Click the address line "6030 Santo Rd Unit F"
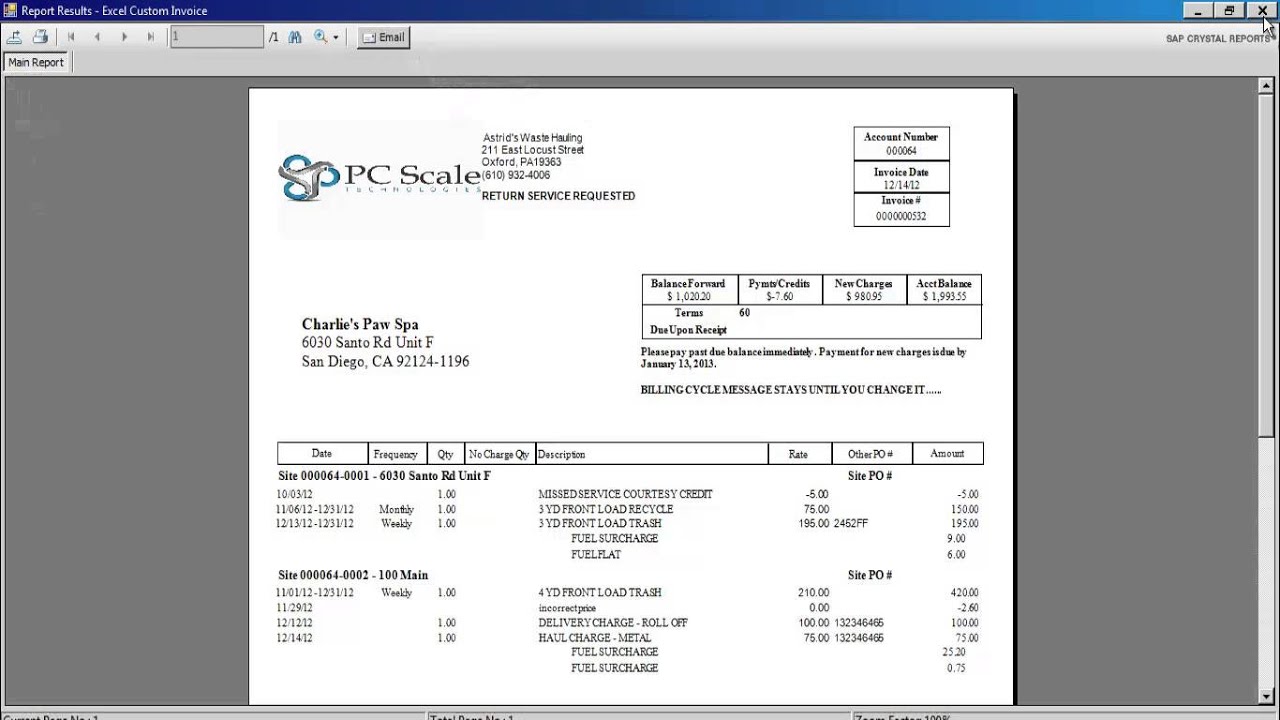 368,343
